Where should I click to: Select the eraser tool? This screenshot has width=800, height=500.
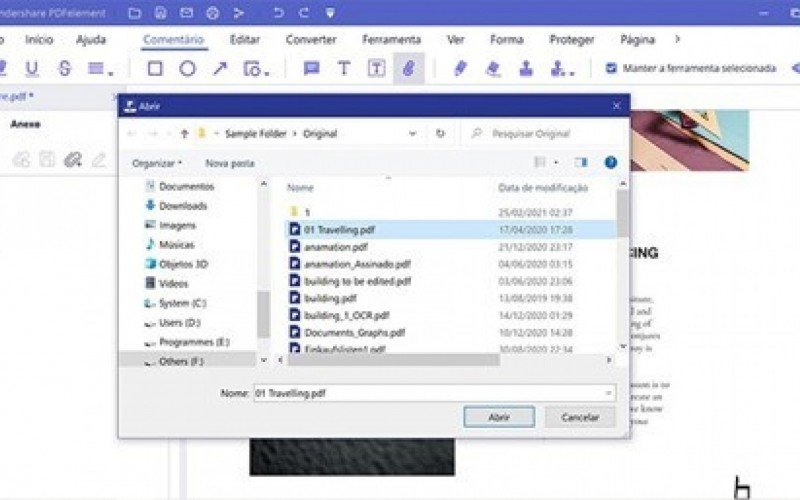click(x=493, y=68)
